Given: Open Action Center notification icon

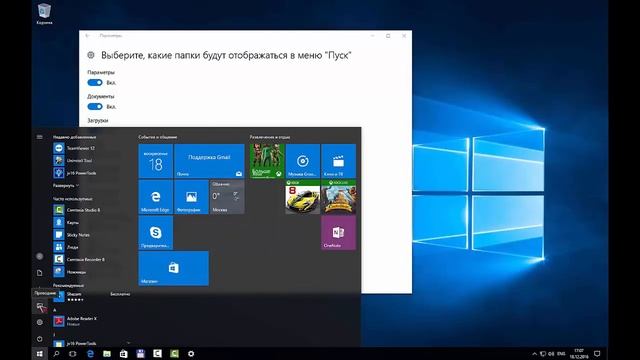Looking at the screenshot, I should coord(597,354).
